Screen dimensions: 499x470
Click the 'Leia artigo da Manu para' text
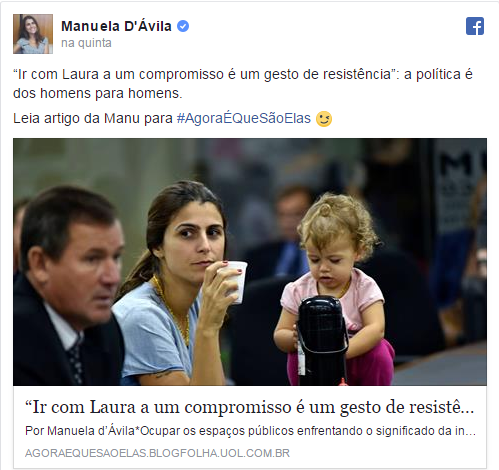[x=93, y=118]
